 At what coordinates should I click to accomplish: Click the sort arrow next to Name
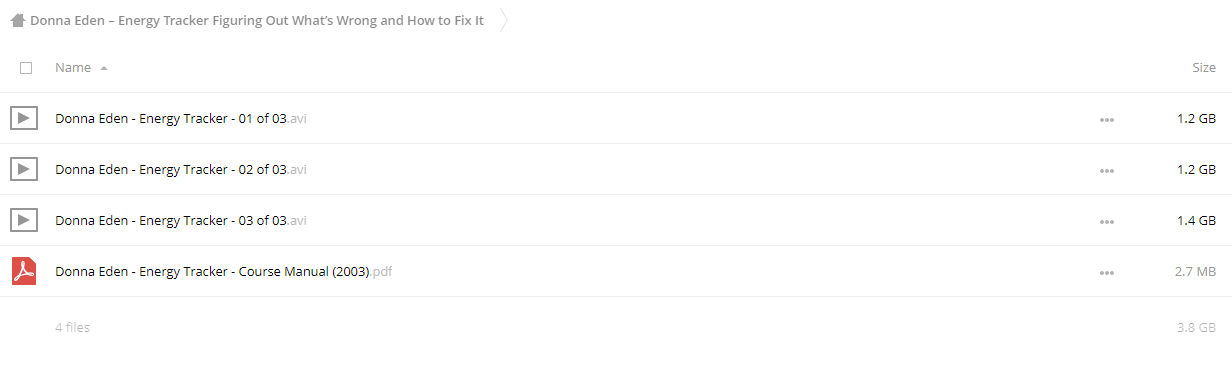pyautogui.click(x=104, y=68)
